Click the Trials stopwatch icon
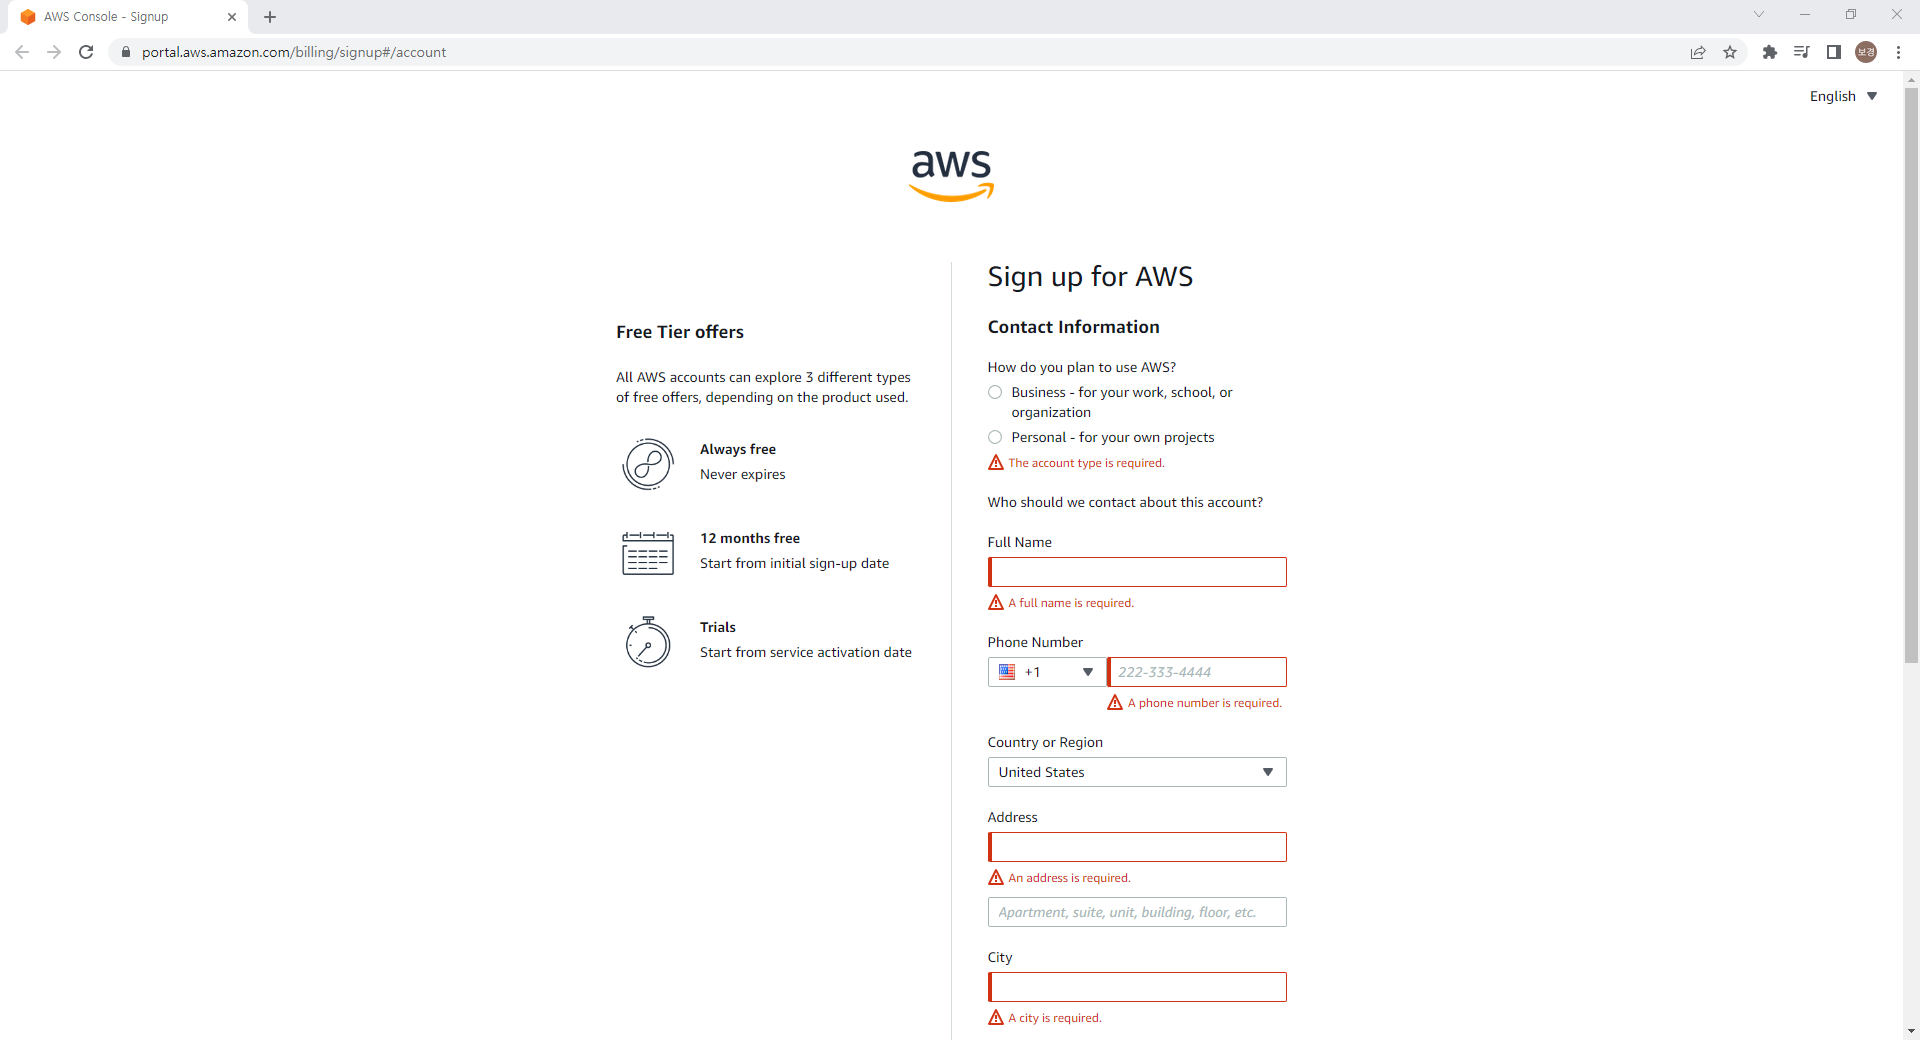 648,642
